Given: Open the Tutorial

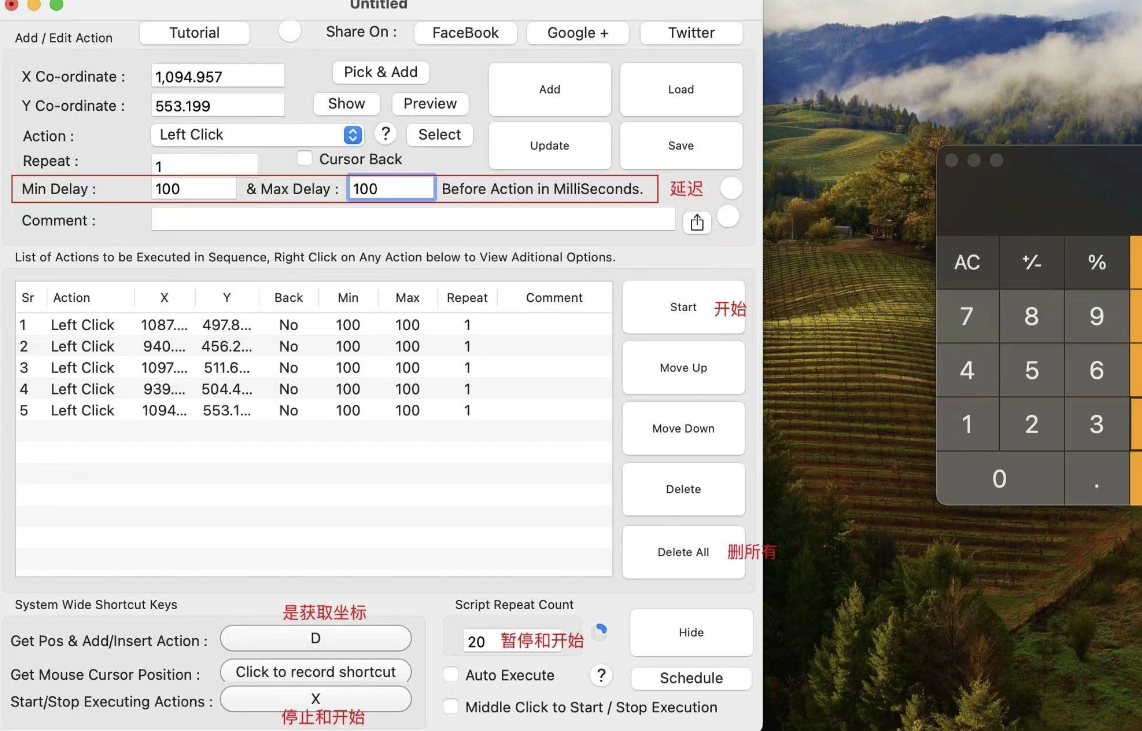Looking at the screenshot, I should pos(194,32).
